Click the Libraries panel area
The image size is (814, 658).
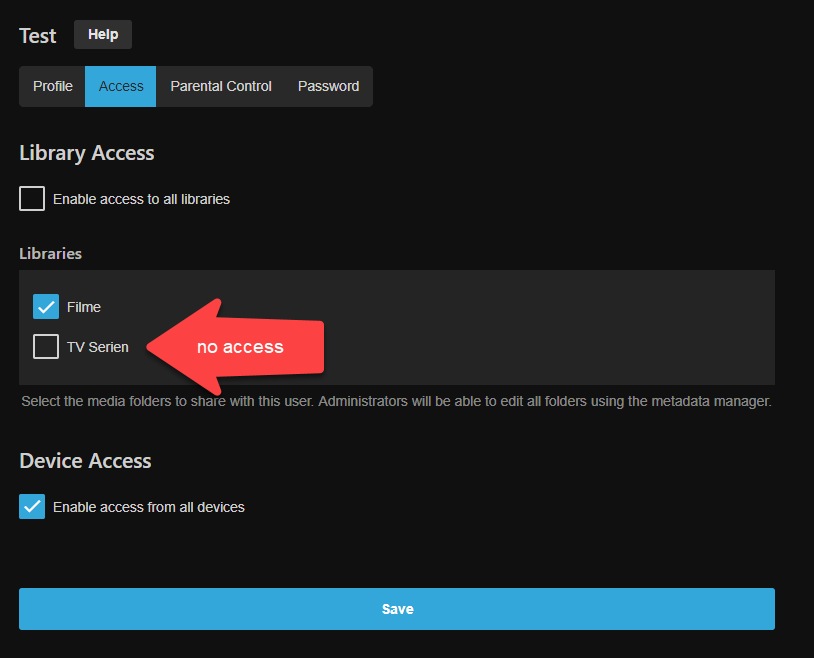[600, 327]
